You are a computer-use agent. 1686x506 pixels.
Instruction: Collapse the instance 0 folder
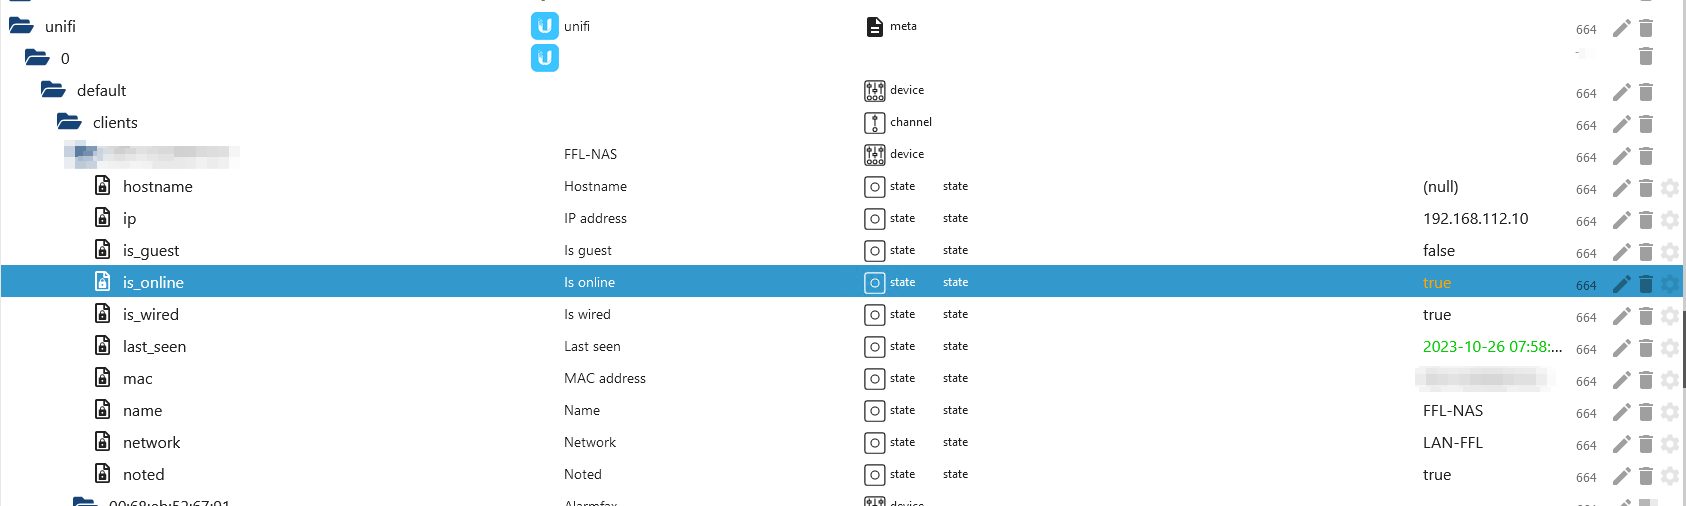[37, 58]
